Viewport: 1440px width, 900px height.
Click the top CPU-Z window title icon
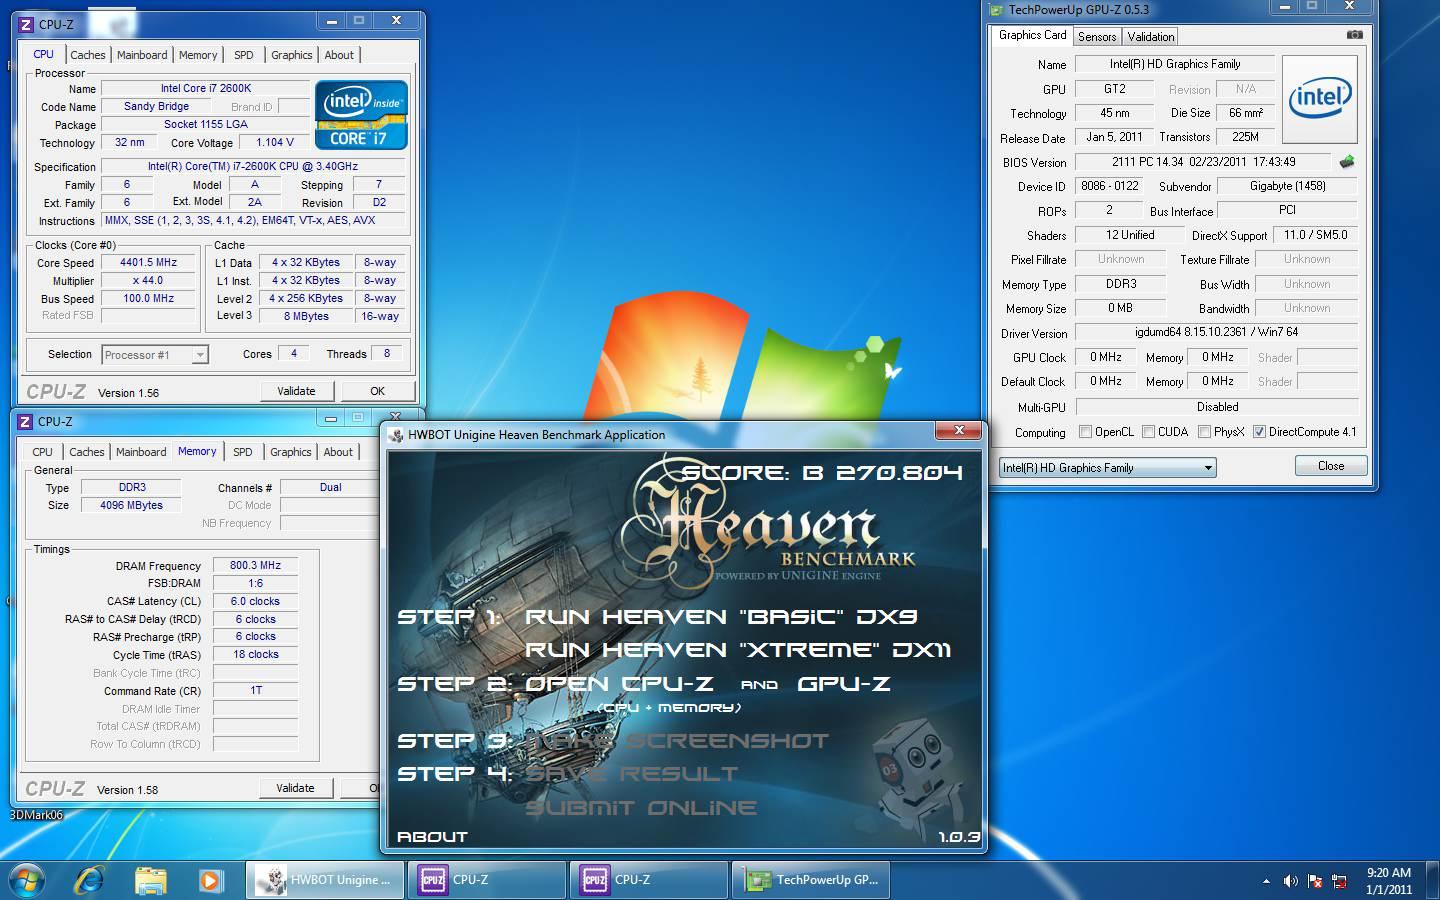pyautogui.click(x=27, y=23)
